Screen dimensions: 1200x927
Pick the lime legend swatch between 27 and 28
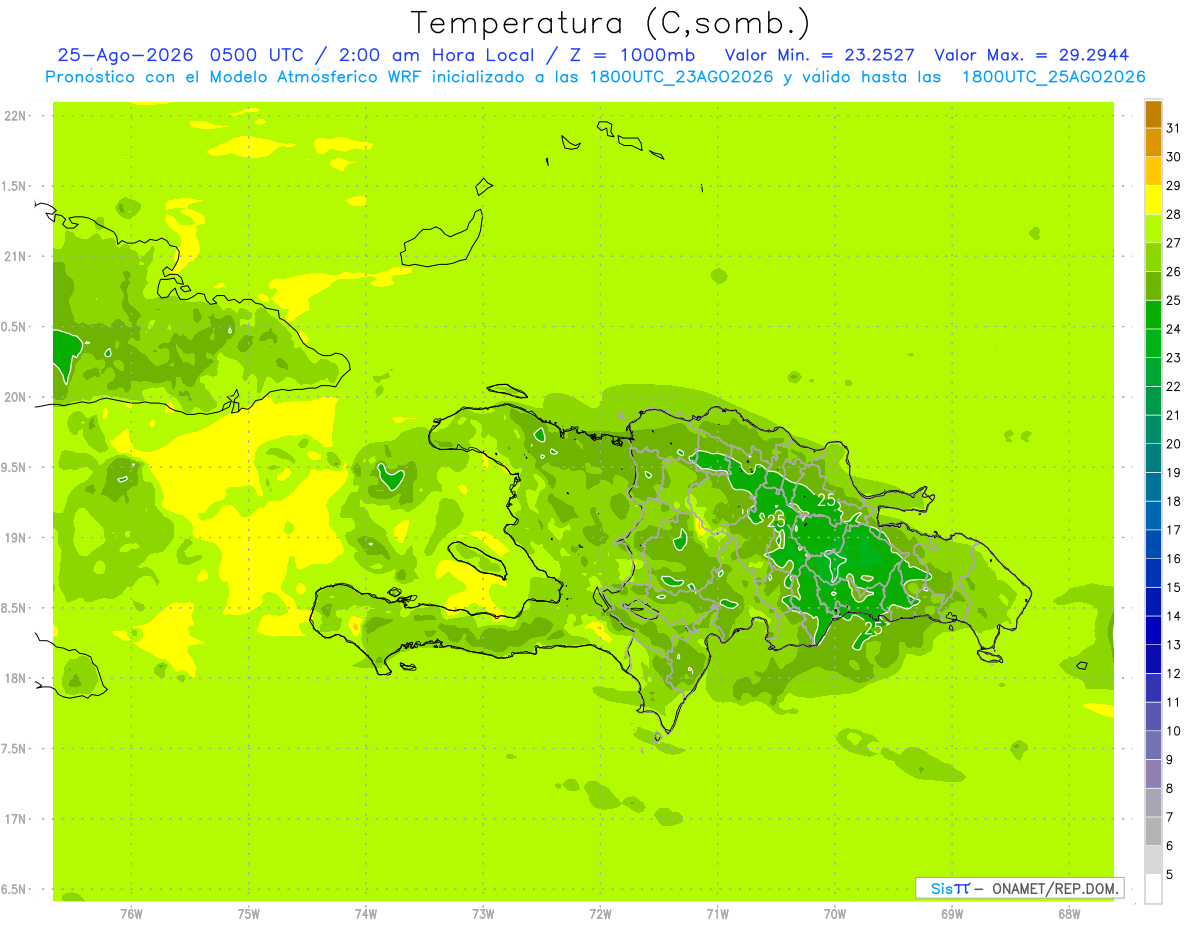coord(1153,229)
